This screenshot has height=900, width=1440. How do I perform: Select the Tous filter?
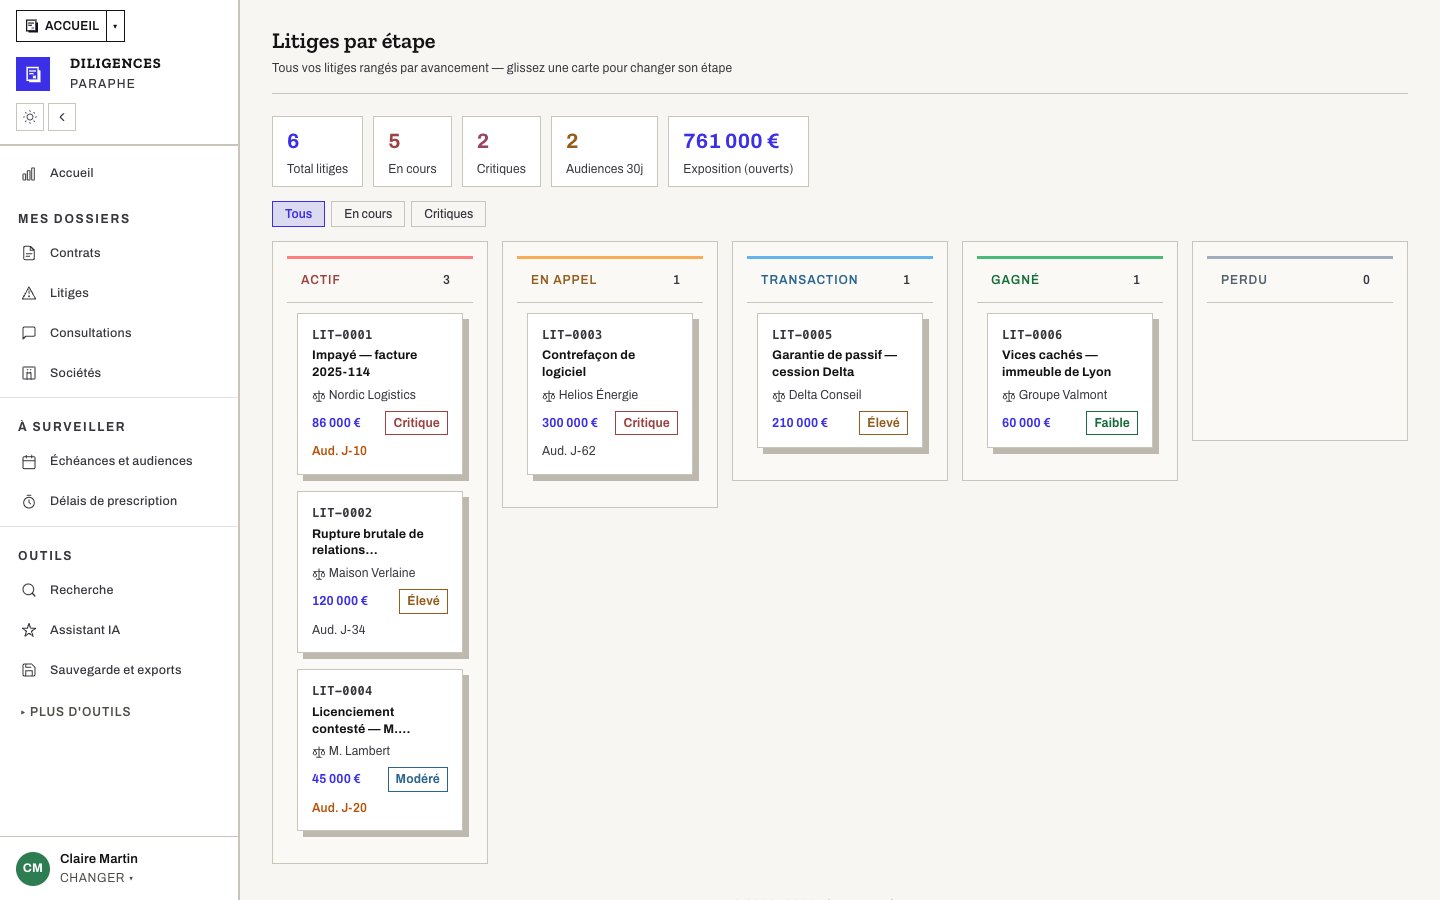pyautogui.click(x=298, y=214)
